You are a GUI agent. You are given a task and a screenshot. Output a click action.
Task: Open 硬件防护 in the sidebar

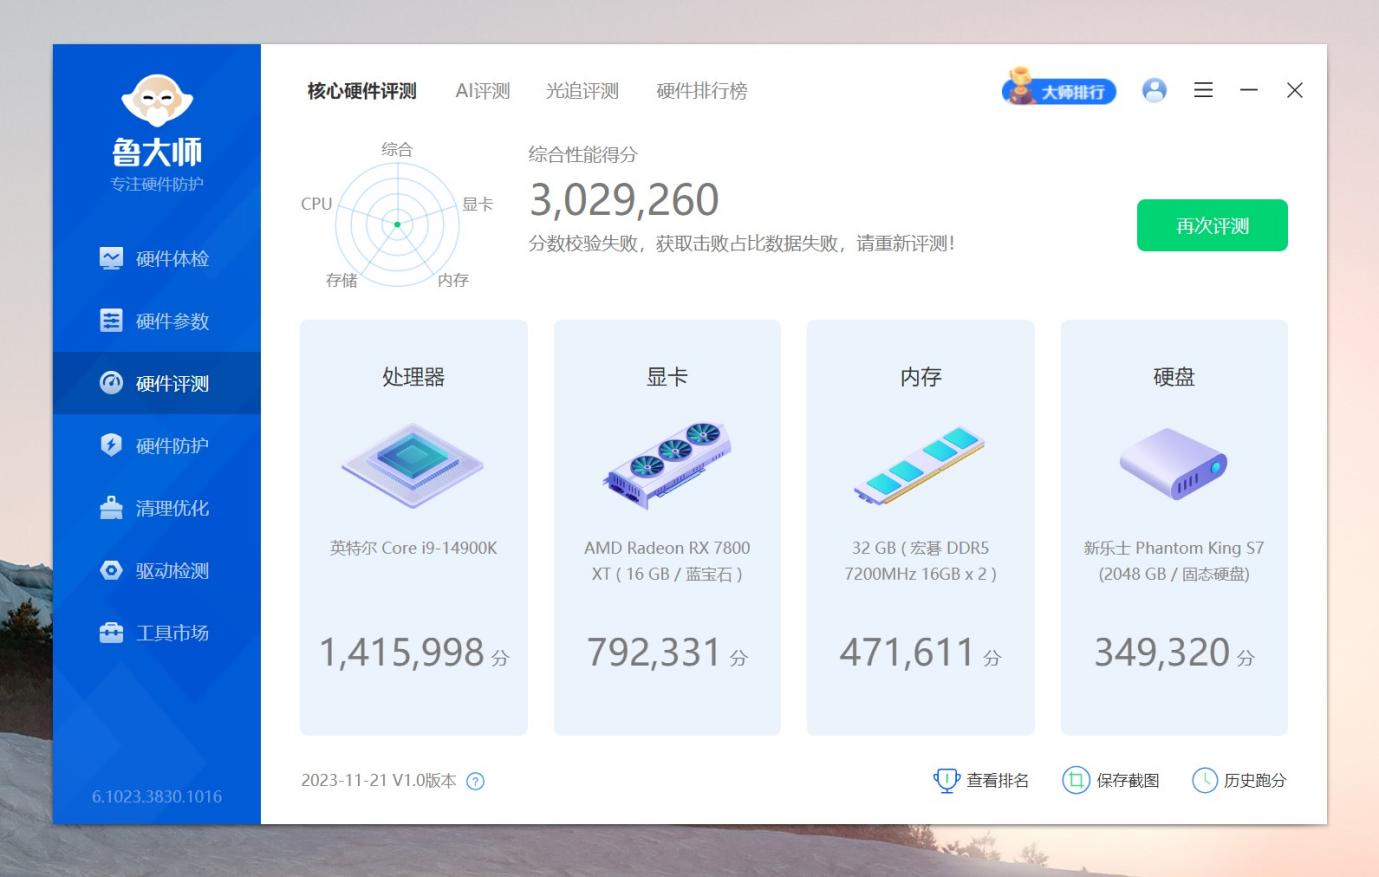pyautogui.click(x=157, y=445)
